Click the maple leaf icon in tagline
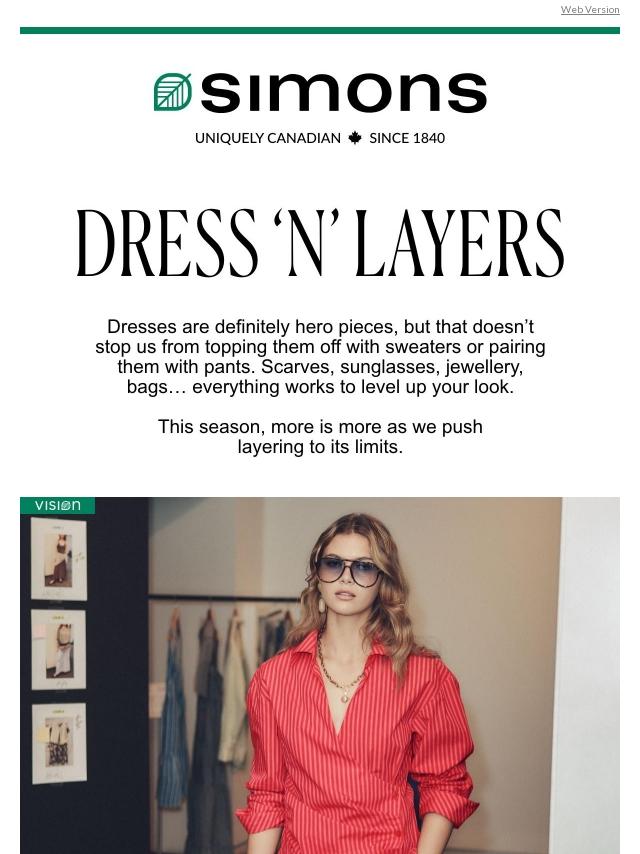The height and width of the screenshot is (854, 640). tap(355, 138)
